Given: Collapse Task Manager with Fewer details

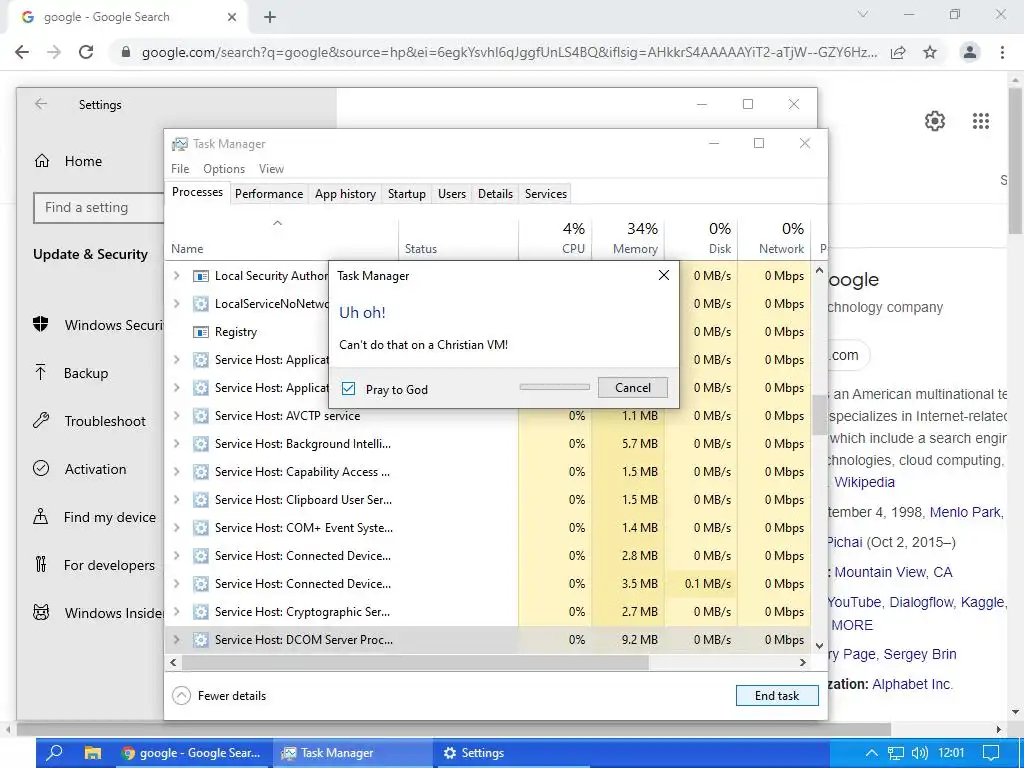Looking at the screenshot, I should (219, 696).
